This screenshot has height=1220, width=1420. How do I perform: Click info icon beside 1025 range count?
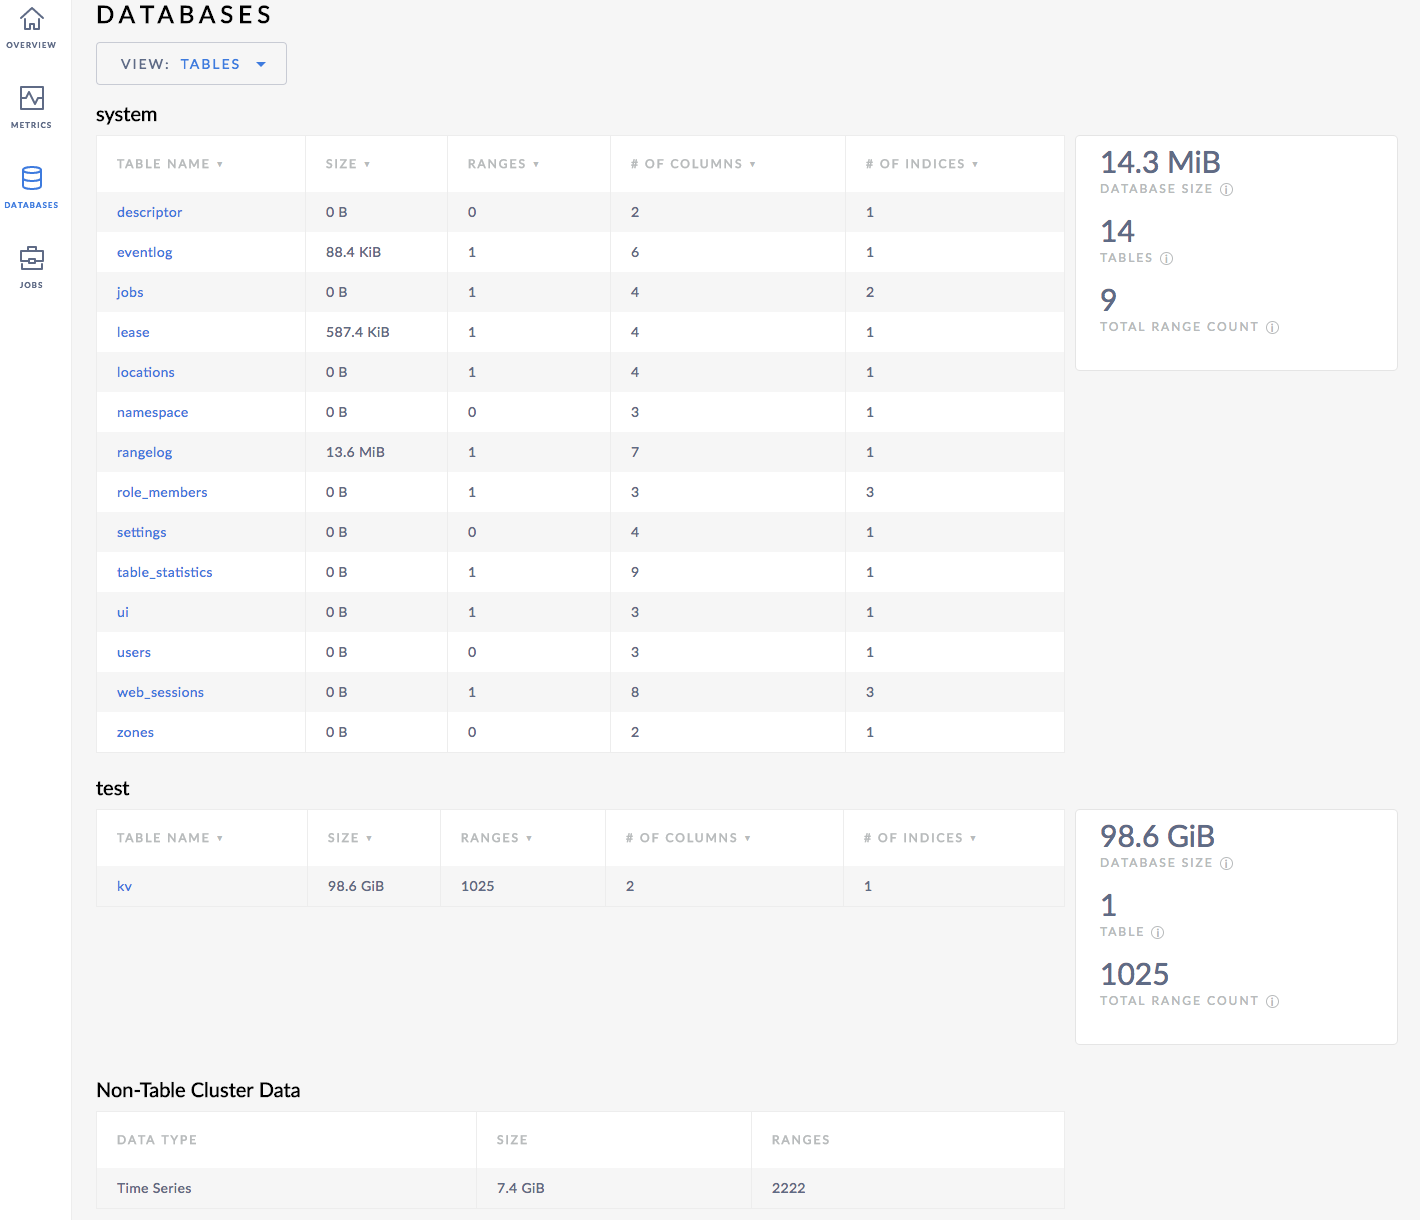(x=1272, y=1001)
